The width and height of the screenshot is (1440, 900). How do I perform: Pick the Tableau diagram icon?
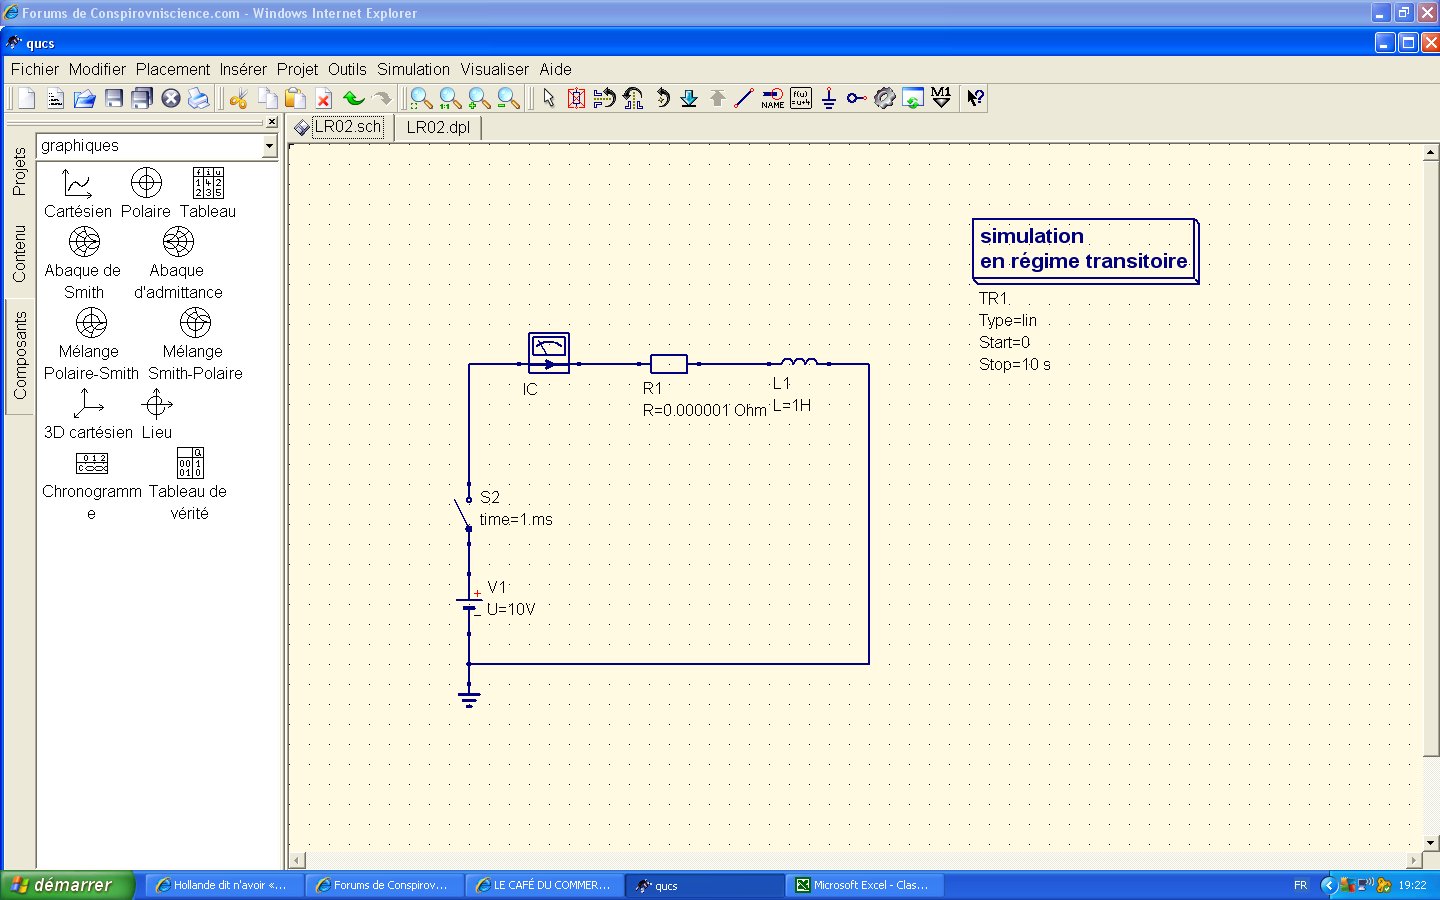click(x=208, y=184)
